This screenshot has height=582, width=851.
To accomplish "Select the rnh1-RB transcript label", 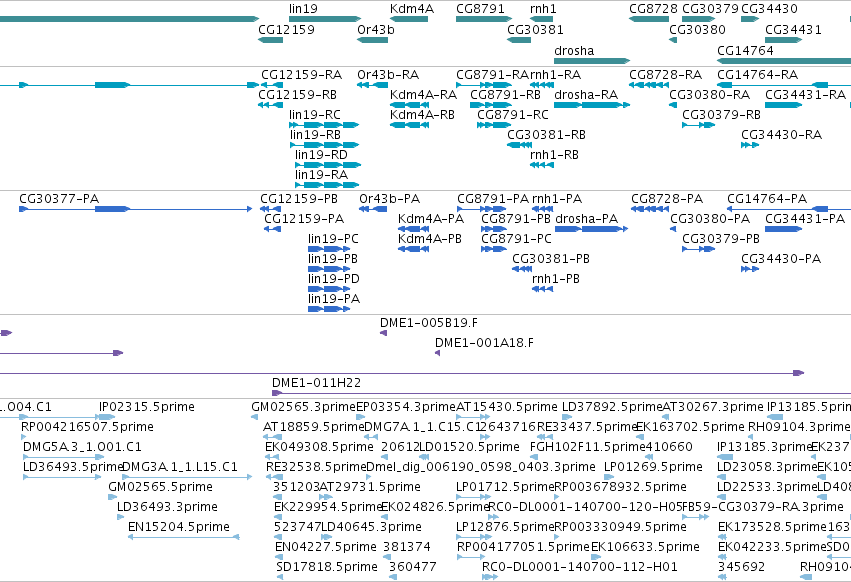I will point(555,155).
